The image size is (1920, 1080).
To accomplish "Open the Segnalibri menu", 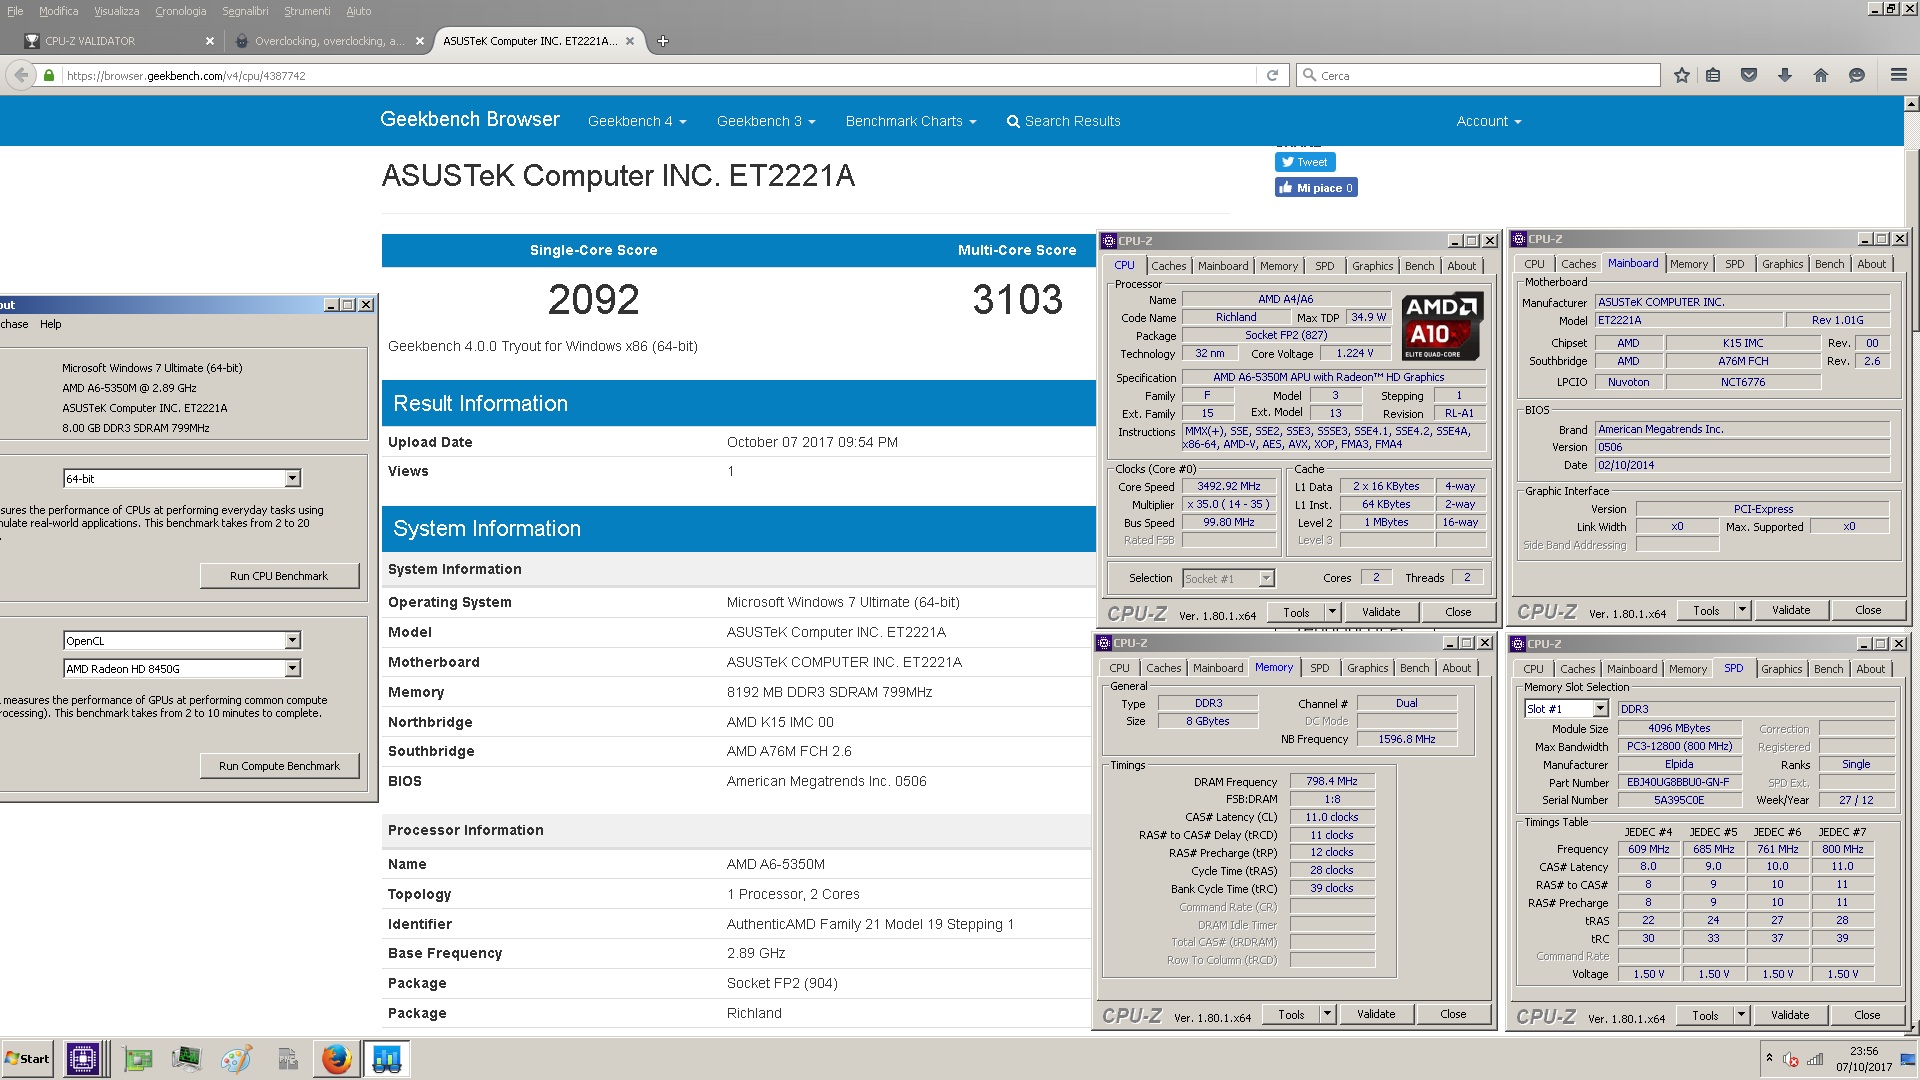I will pos(245,11).
